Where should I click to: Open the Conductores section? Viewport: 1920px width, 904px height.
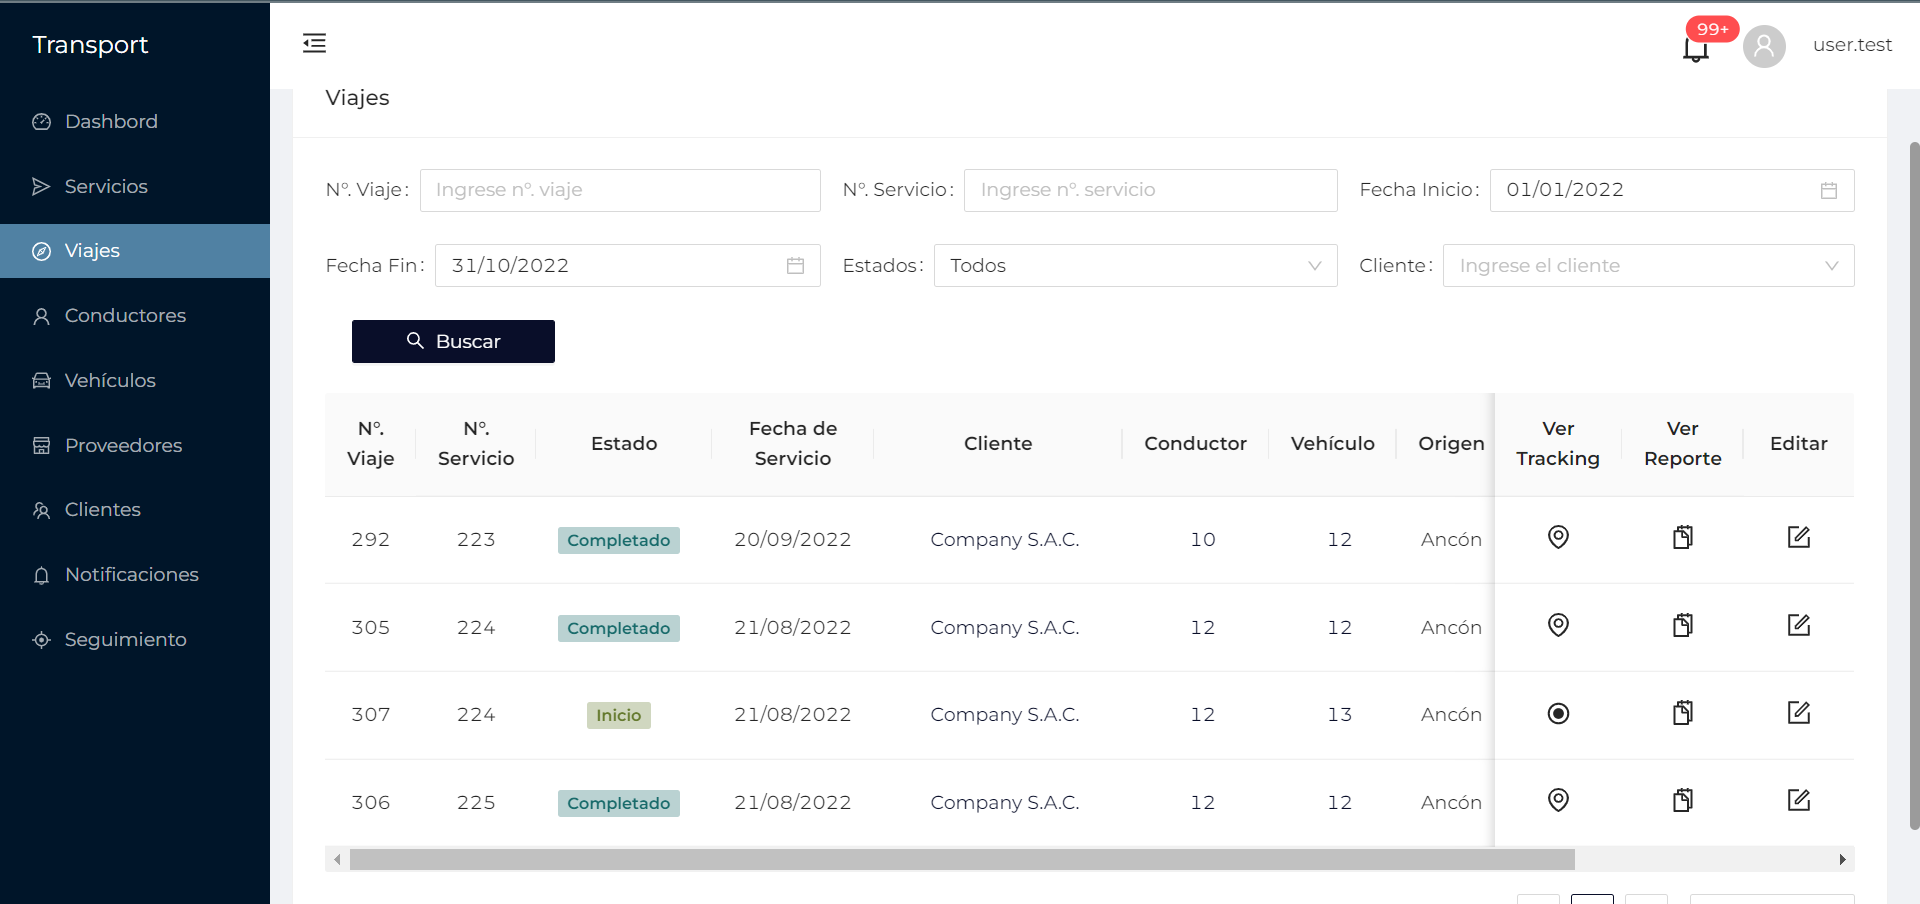click(x=135, y=316)
